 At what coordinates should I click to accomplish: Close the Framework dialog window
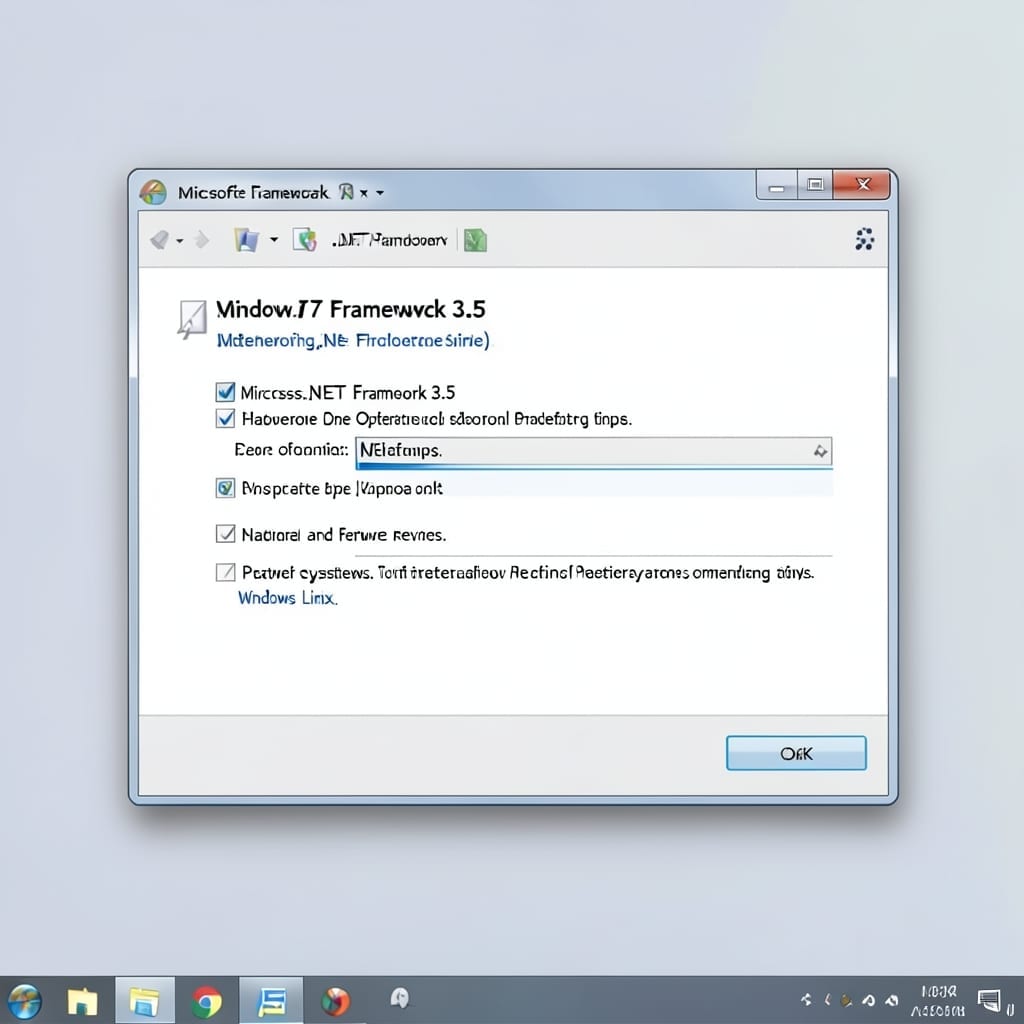[x=862, y=185]
